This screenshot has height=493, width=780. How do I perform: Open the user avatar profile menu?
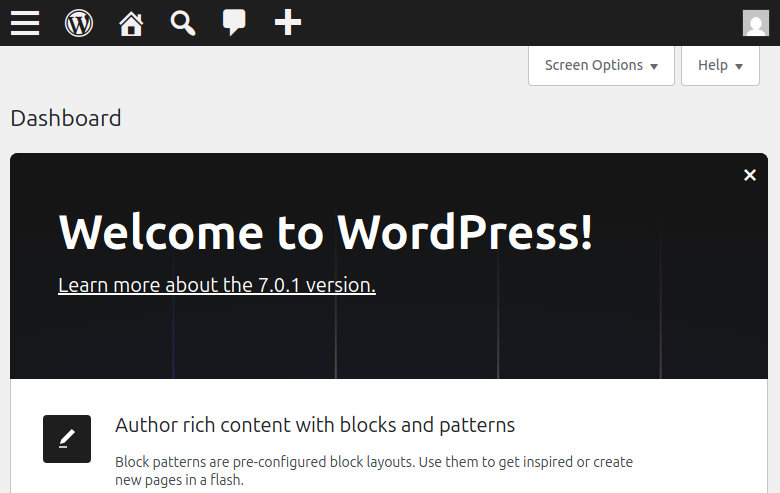click(x=756, y=23)
